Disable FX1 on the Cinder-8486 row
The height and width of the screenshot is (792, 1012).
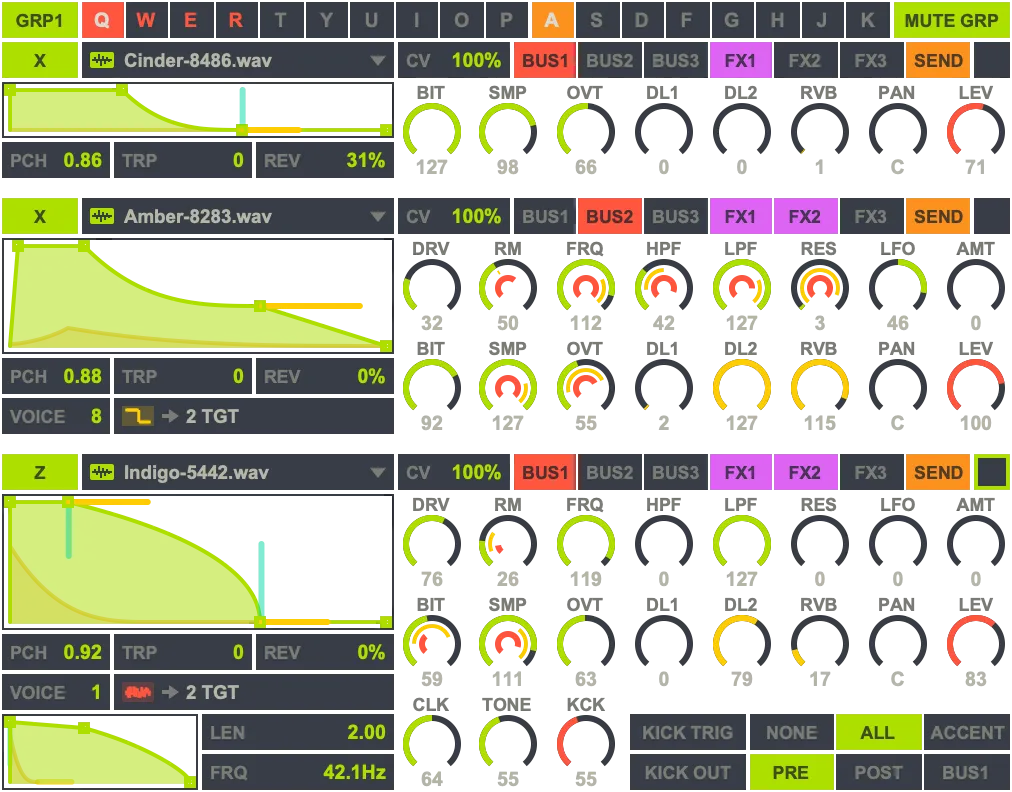740,60
